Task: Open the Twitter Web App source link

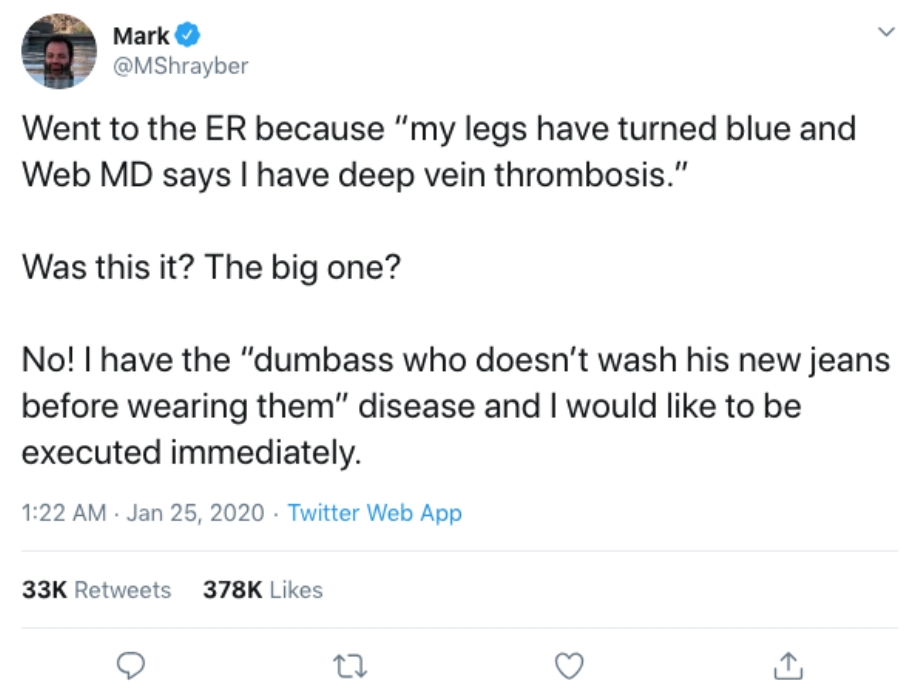Action: [374, 513]
